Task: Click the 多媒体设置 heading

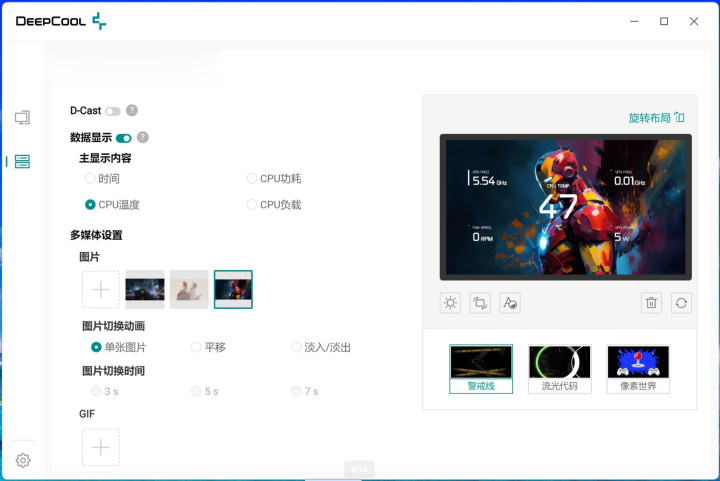Action: (96, 235)
